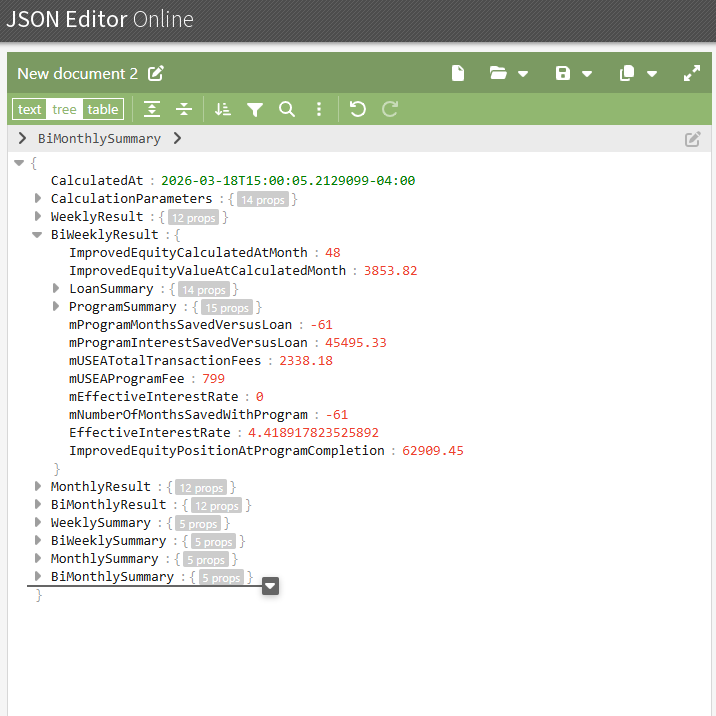Open the save document dropdown
This screenshot has height=716, width=716.
tap(574, 73)
